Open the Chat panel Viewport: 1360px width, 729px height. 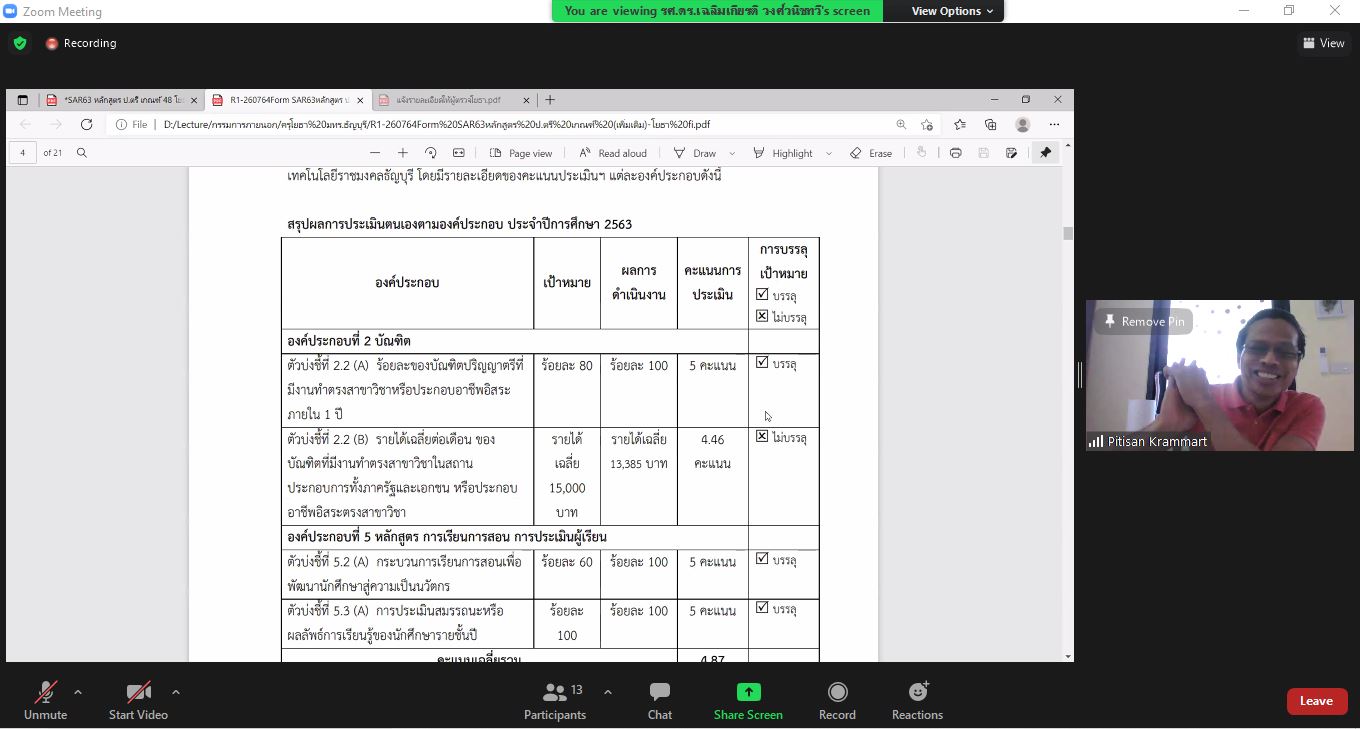coord(660,701)
